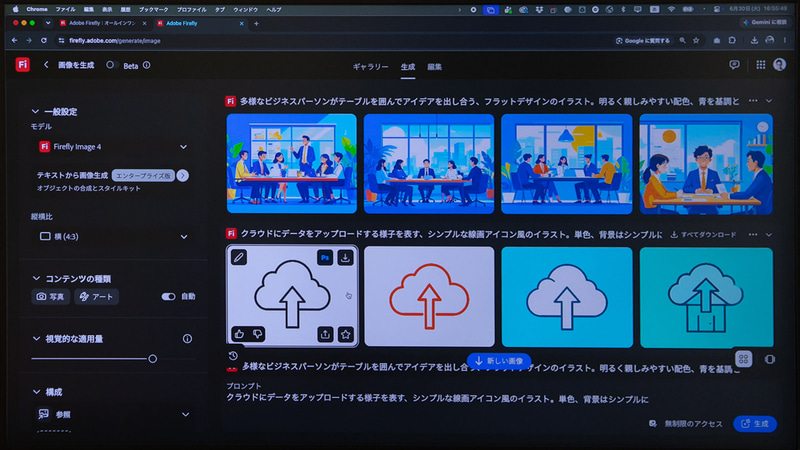Open Chrome extensions puzzle icon
Screen dimensions: 800x450
(x=732, y=40)
